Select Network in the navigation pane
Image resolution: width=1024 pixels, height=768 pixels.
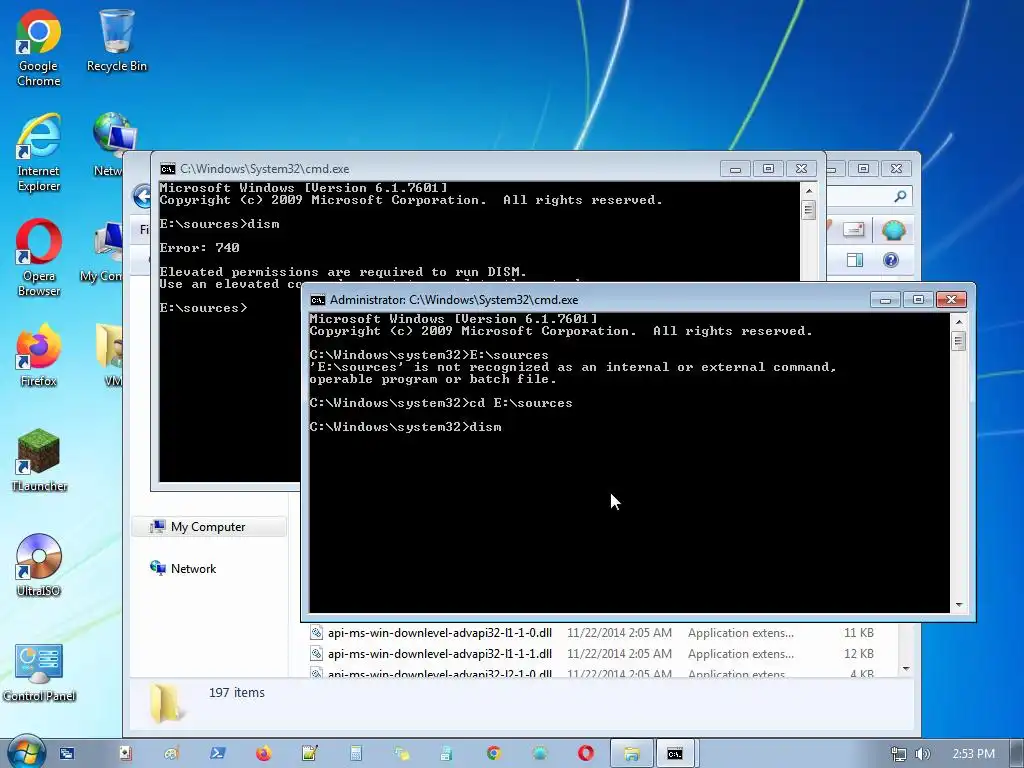tap(193, 569)
